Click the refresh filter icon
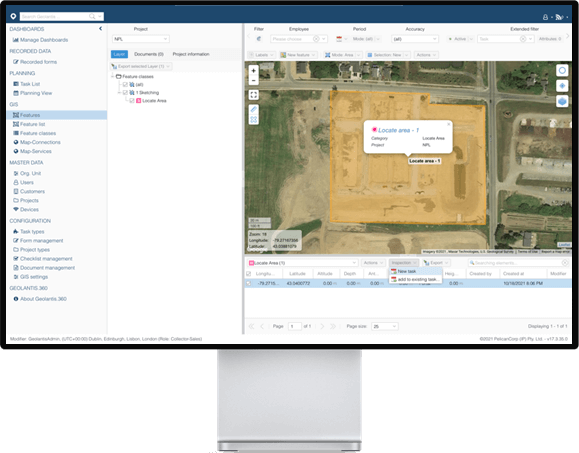This screenshot has height=453, width=579. (259, 39)
